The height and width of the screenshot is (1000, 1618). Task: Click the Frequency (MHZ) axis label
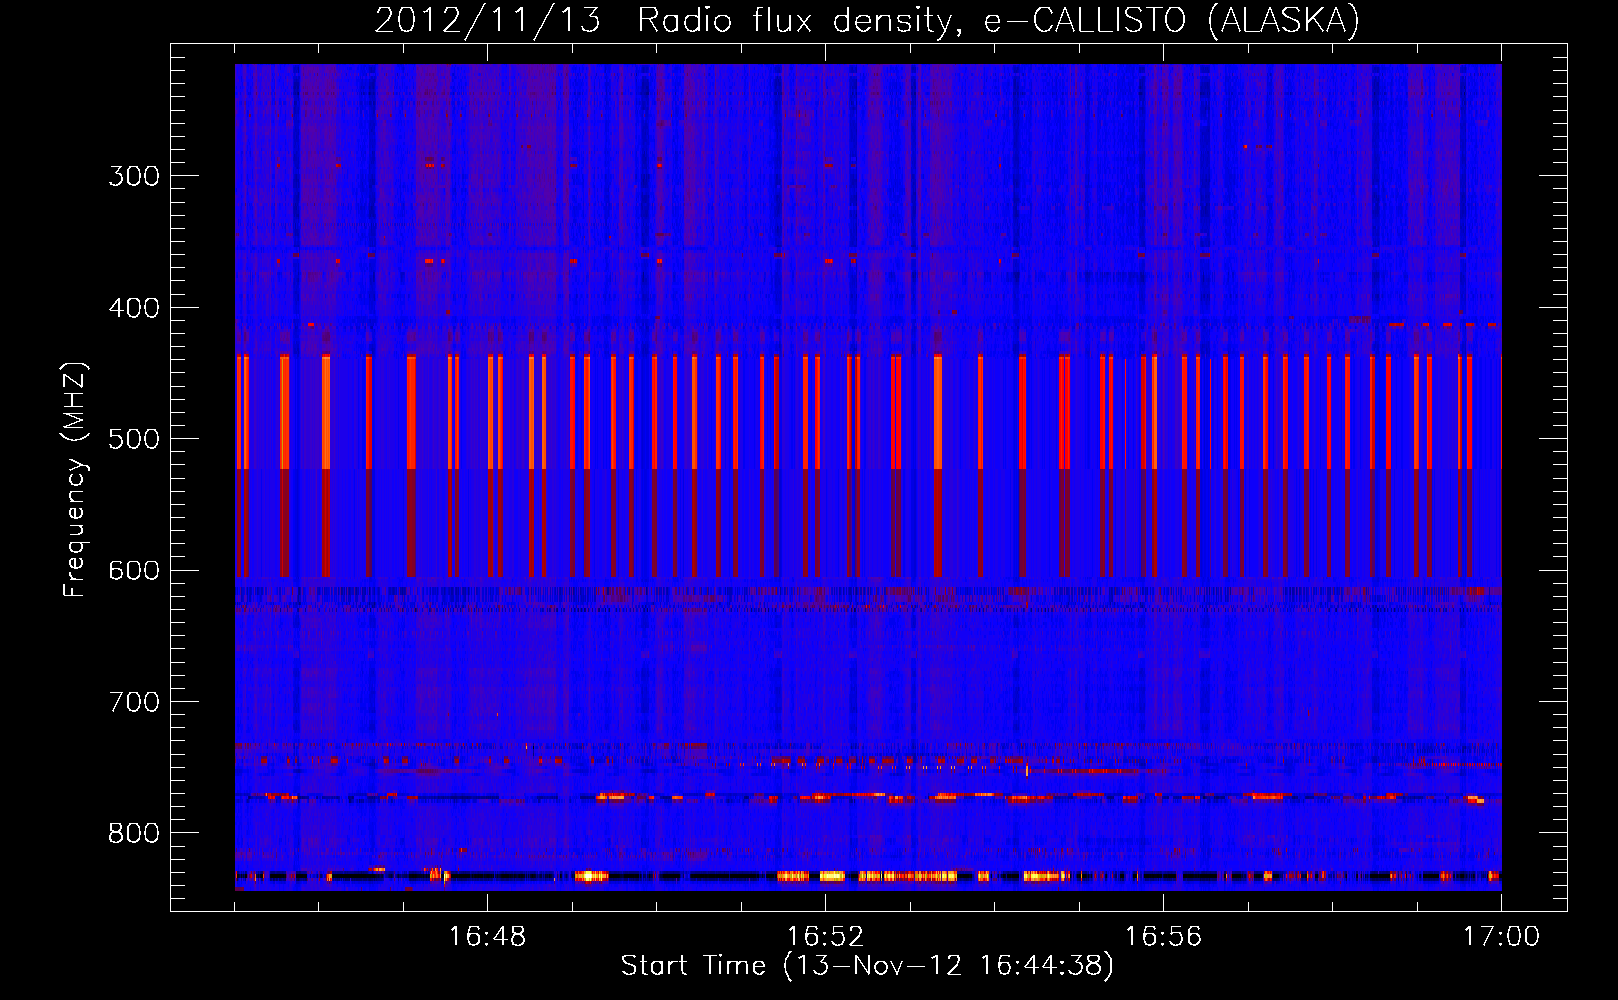(x=76, y=480)
